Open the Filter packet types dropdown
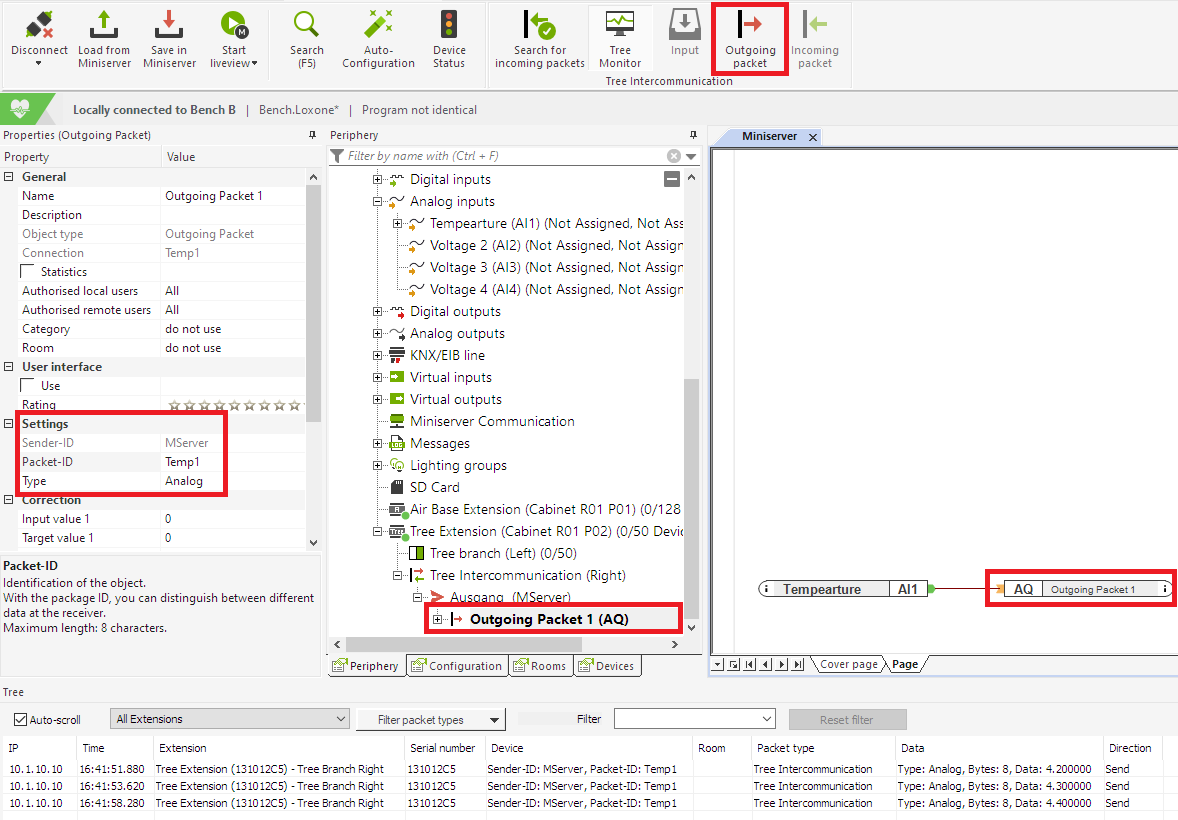 coord(430,719)
